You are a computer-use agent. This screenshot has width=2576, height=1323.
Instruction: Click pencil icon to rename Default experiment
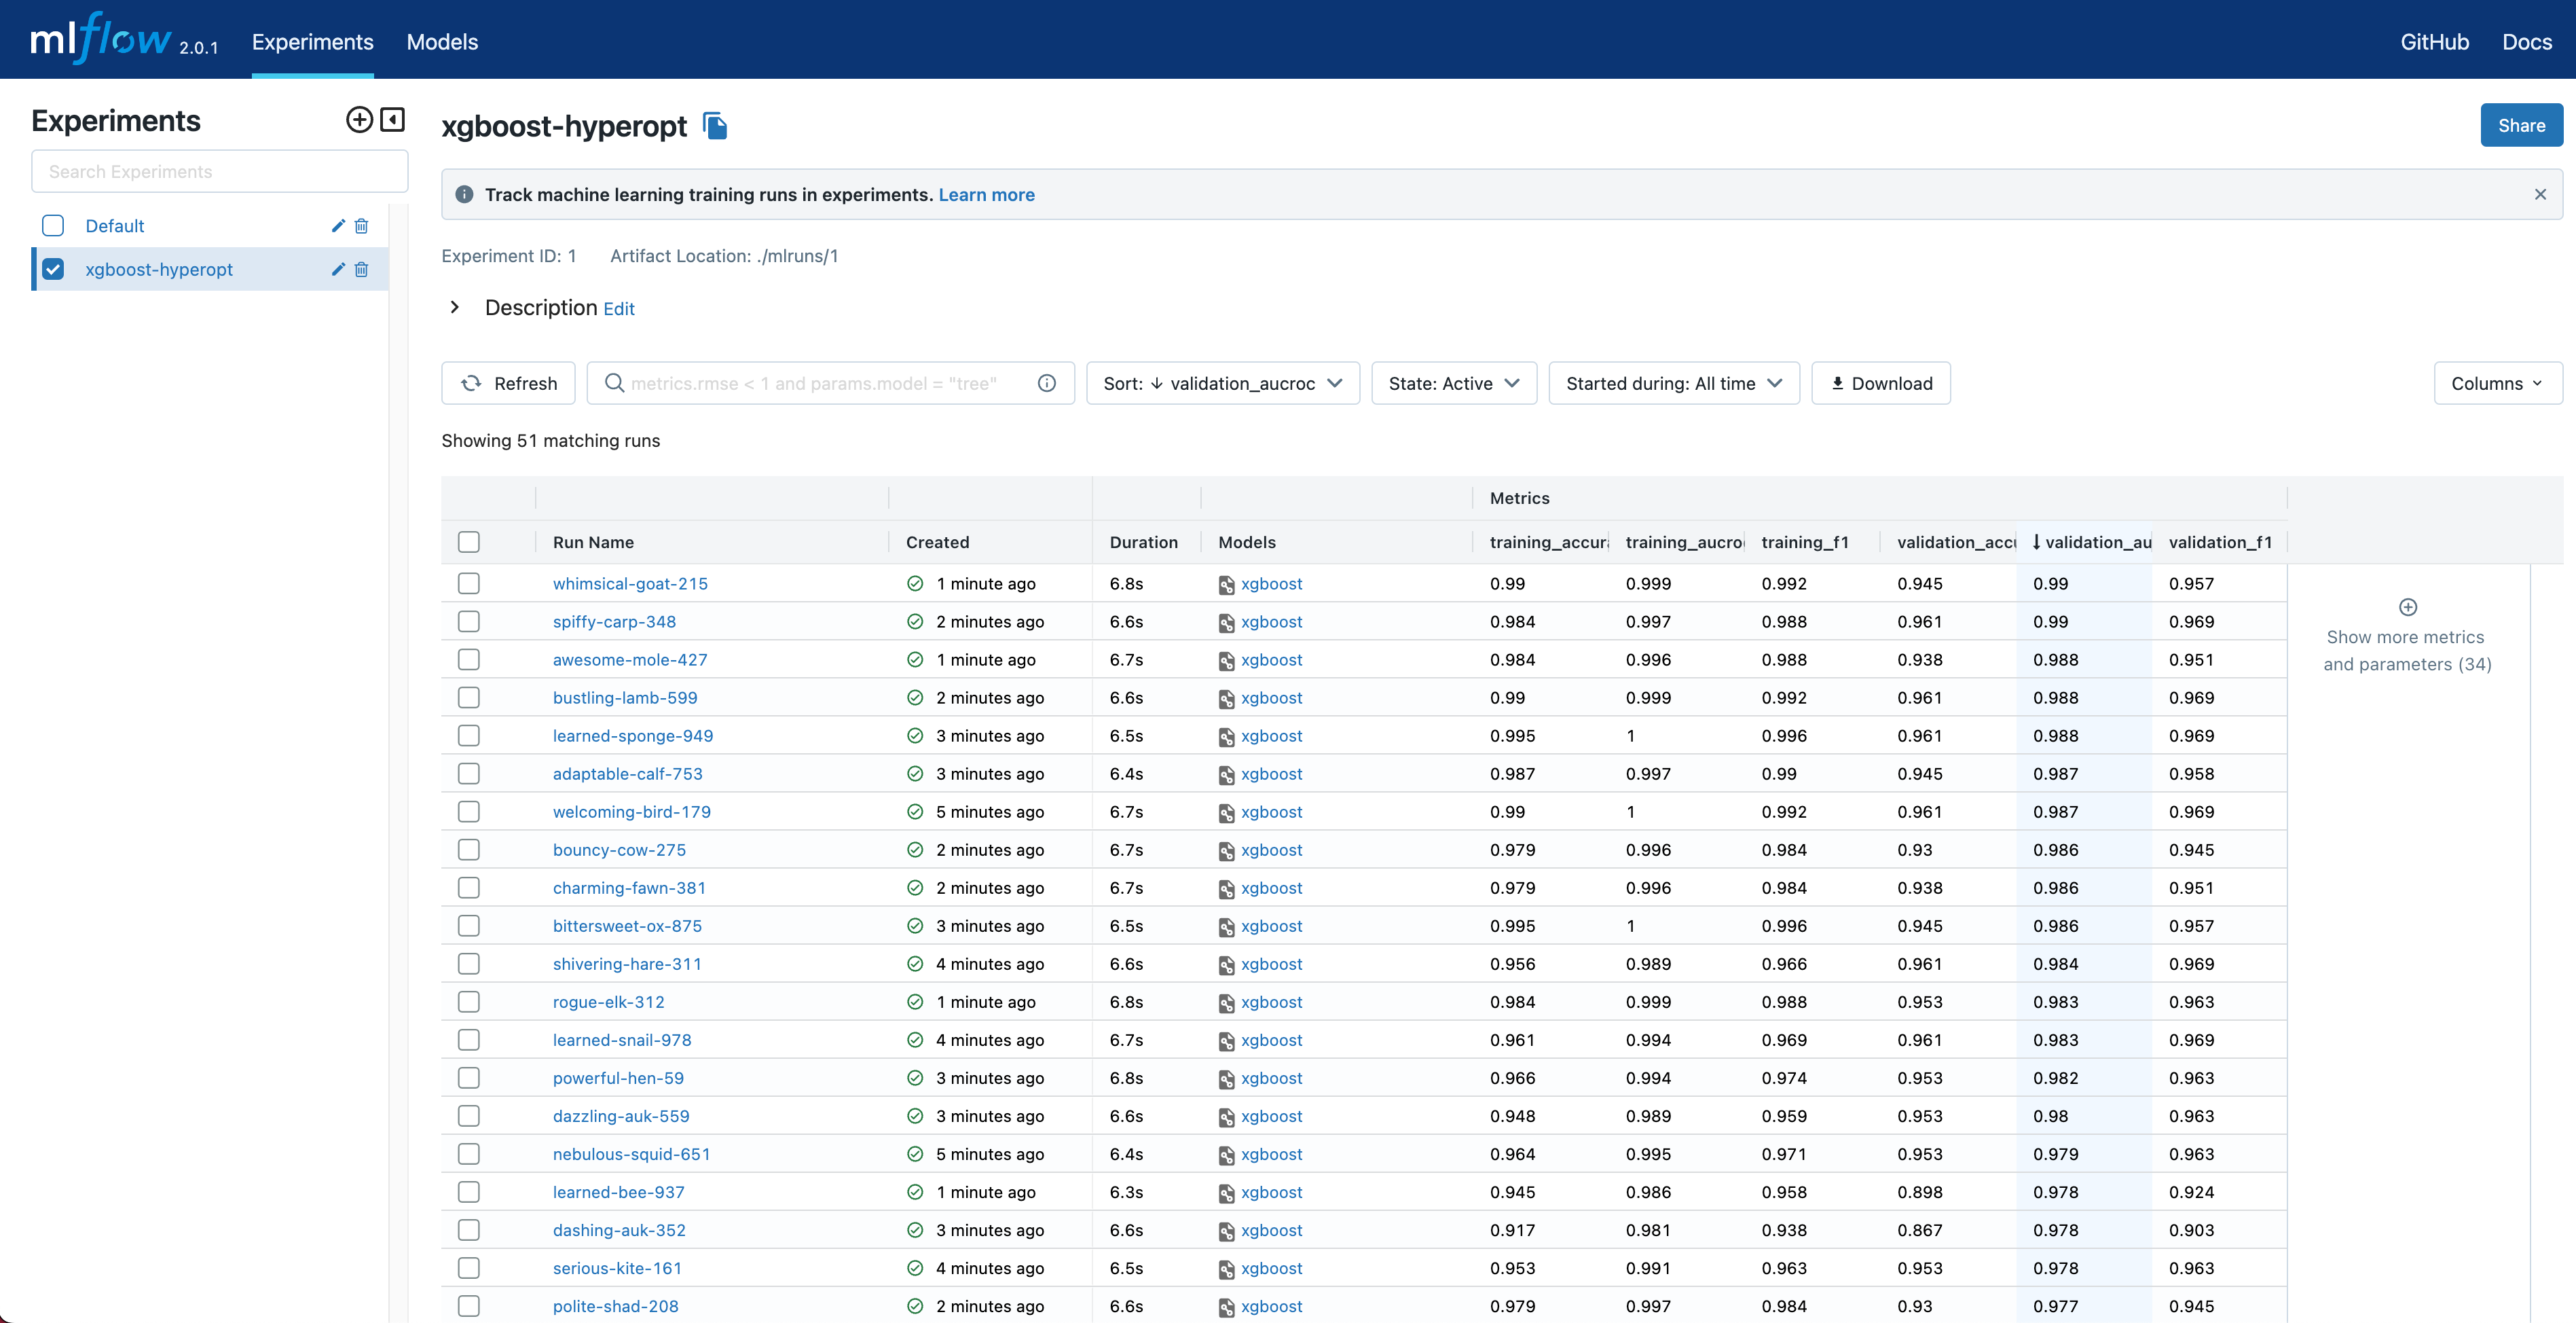(x=338, y=226)
